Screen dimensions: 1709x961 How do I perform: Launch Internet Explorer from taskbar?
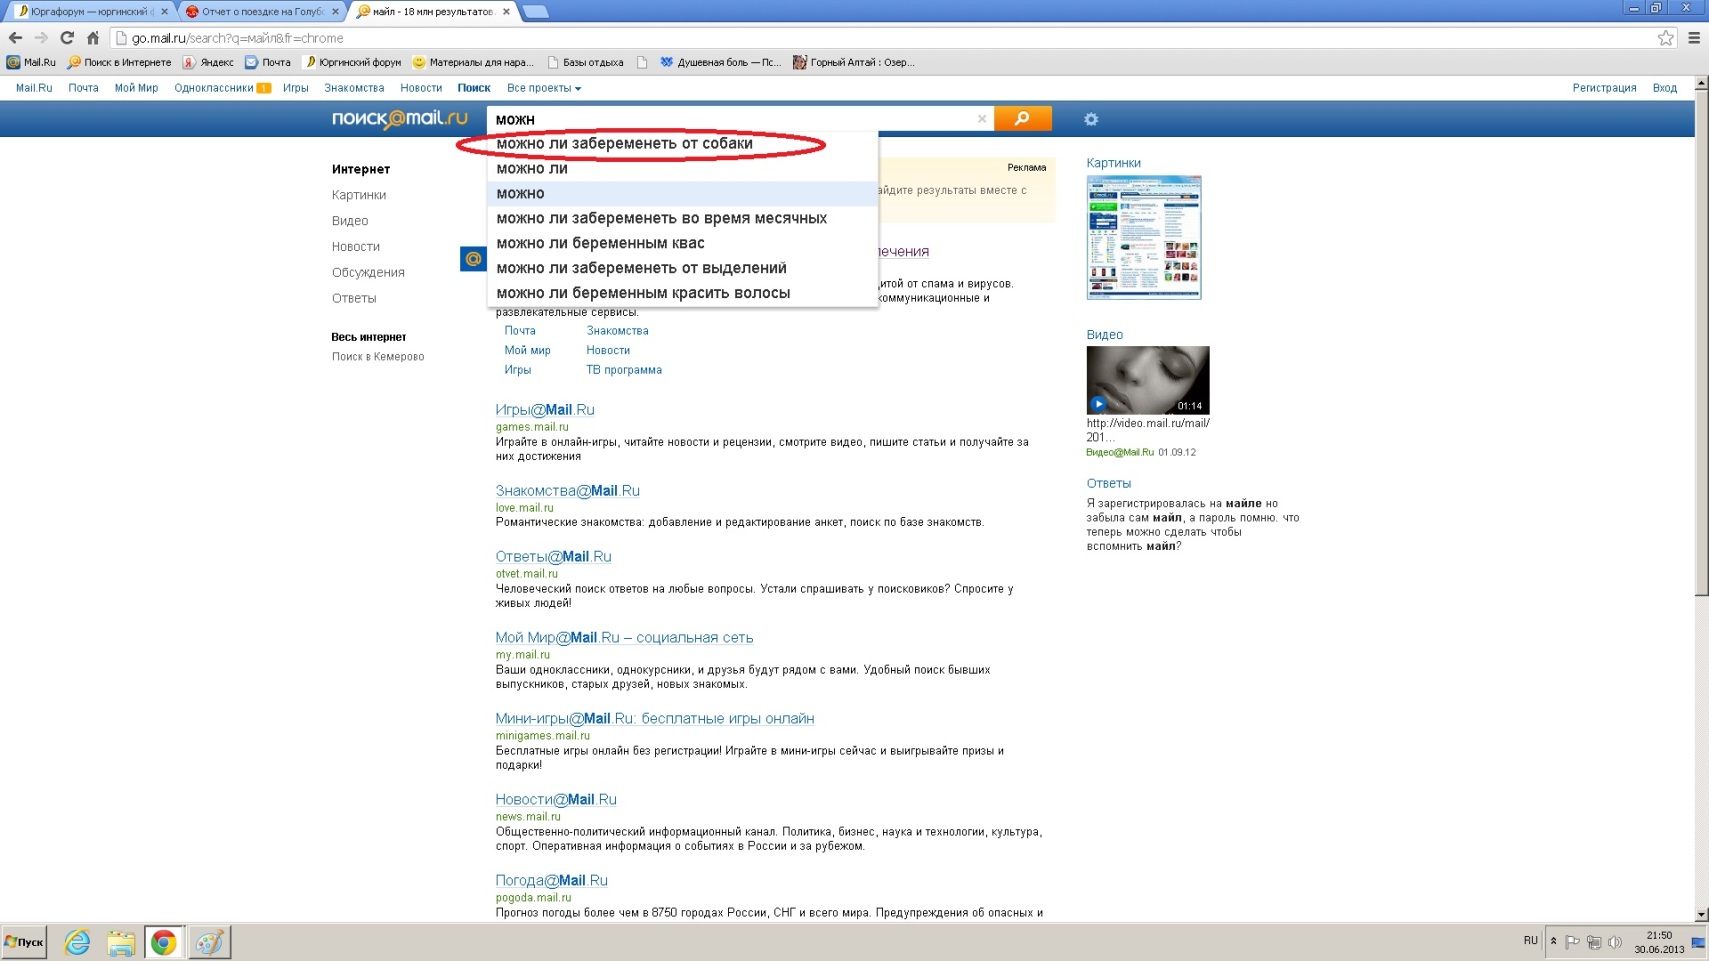click(x=77, y=942)
